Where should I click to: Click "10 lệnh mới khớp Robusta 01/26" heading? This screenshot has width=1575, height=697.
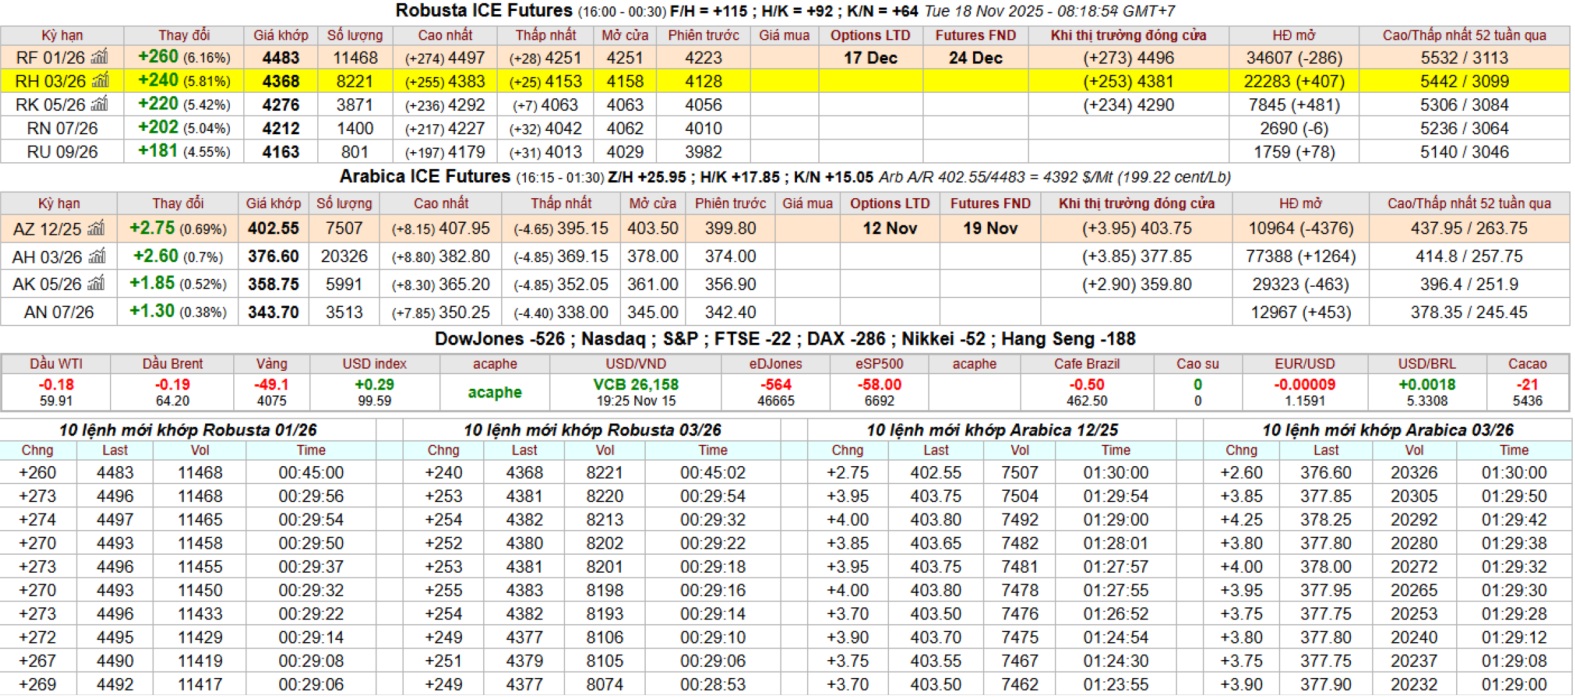188,430
